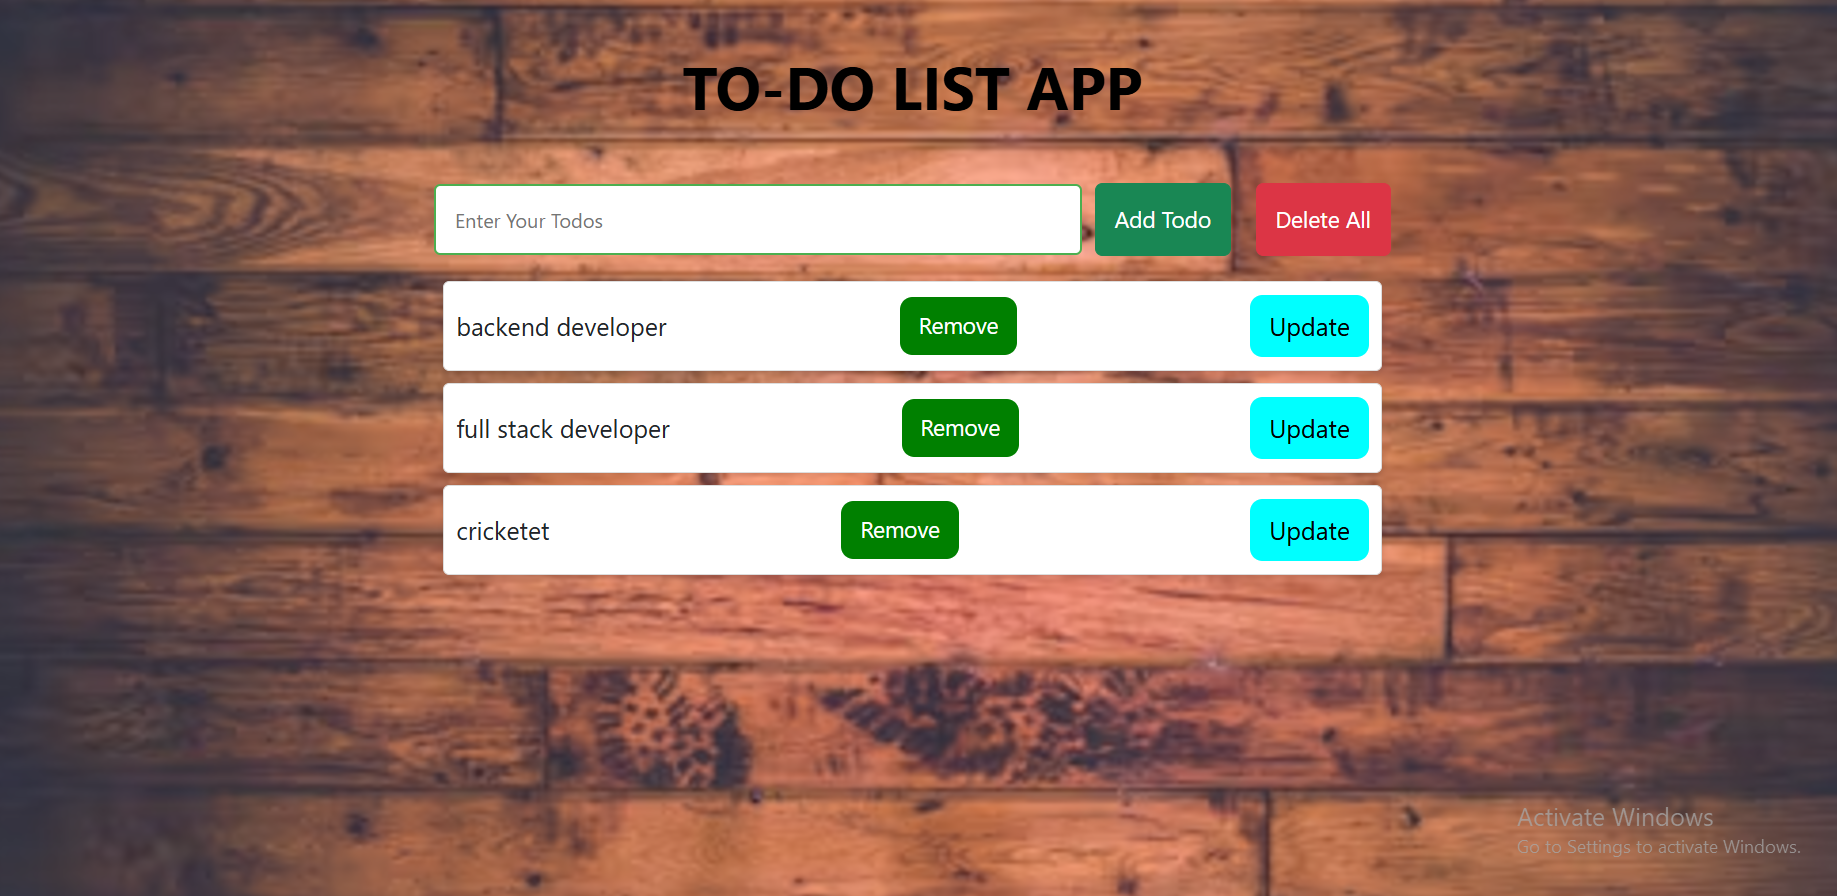Viewport: 1837px width, 896px height.
Task: Select the full stack developer todo text
Action: click(563, 430)
